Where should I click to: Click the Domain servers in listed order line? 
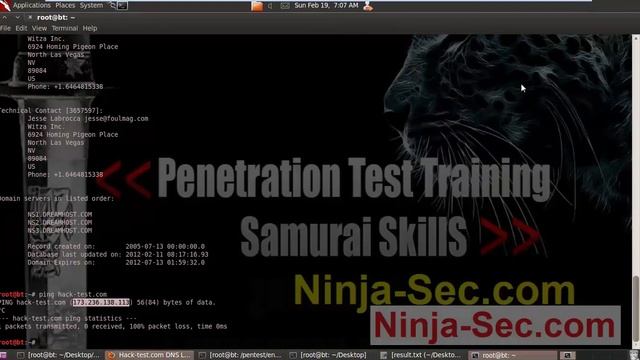pyautogui.click(x=57, y=198)
